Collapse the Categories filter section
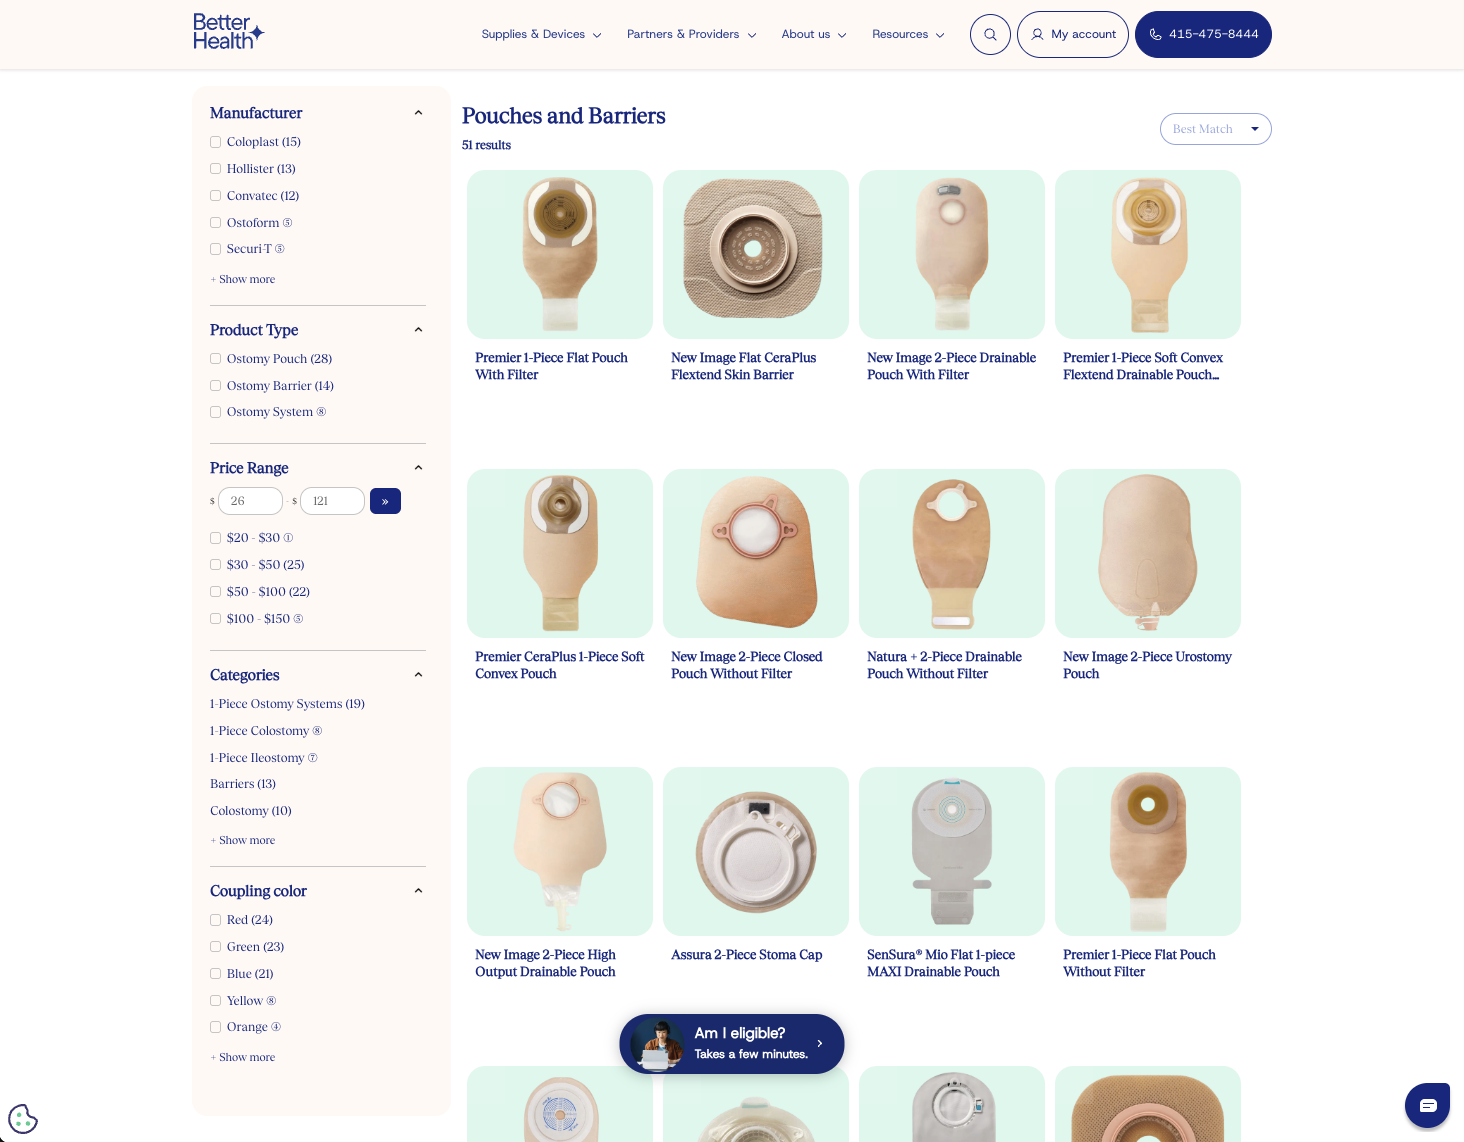 point(418,675)
